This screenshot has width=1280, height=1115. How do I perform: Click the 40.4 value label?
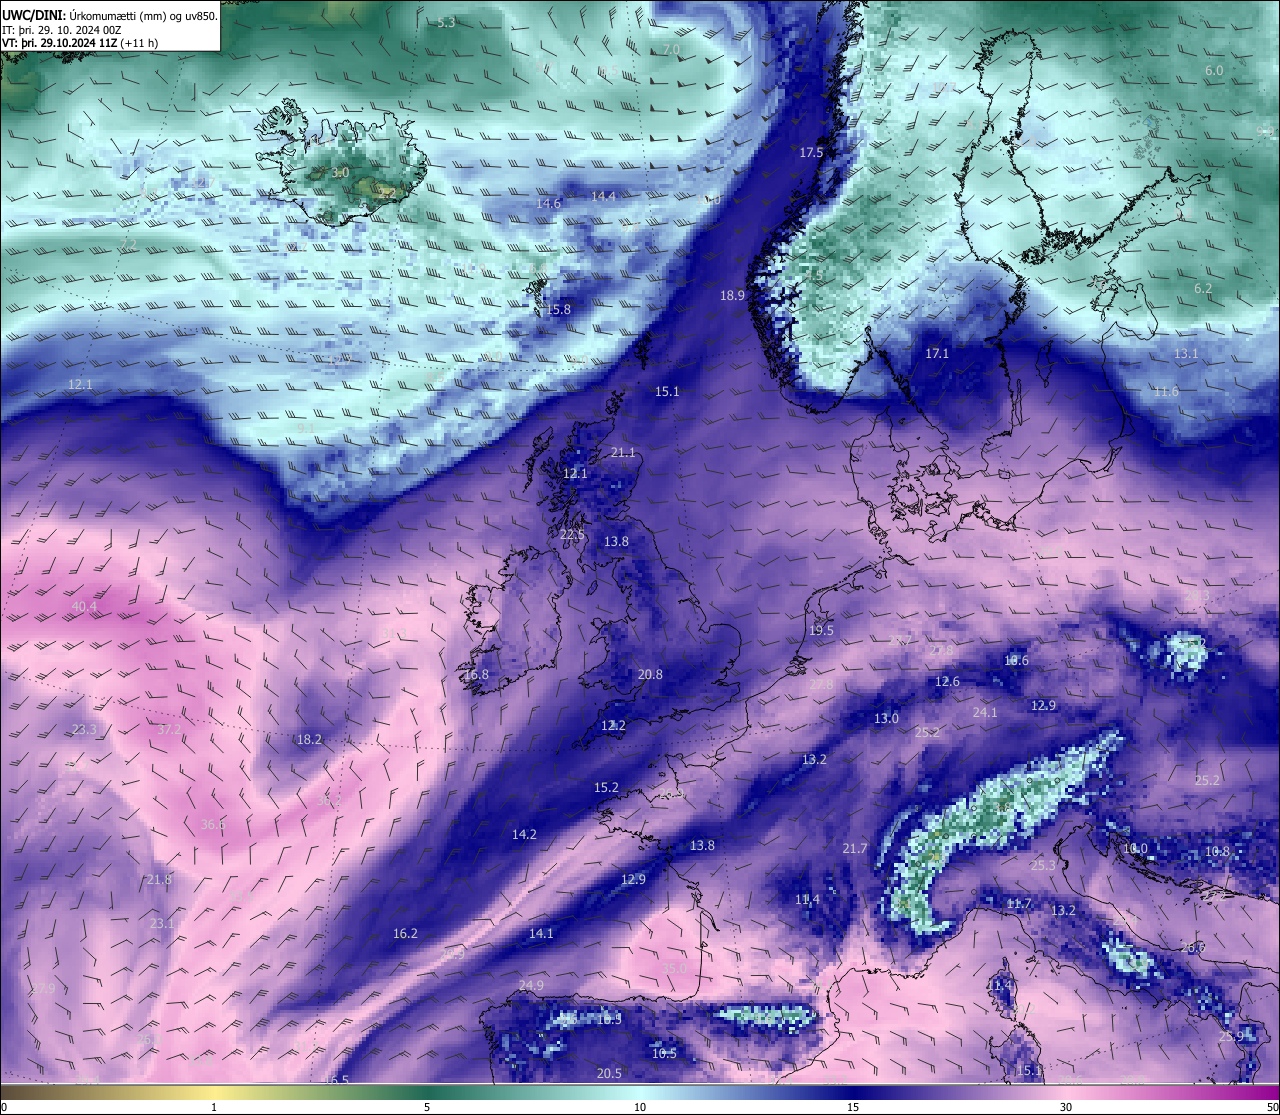[84, 607]
